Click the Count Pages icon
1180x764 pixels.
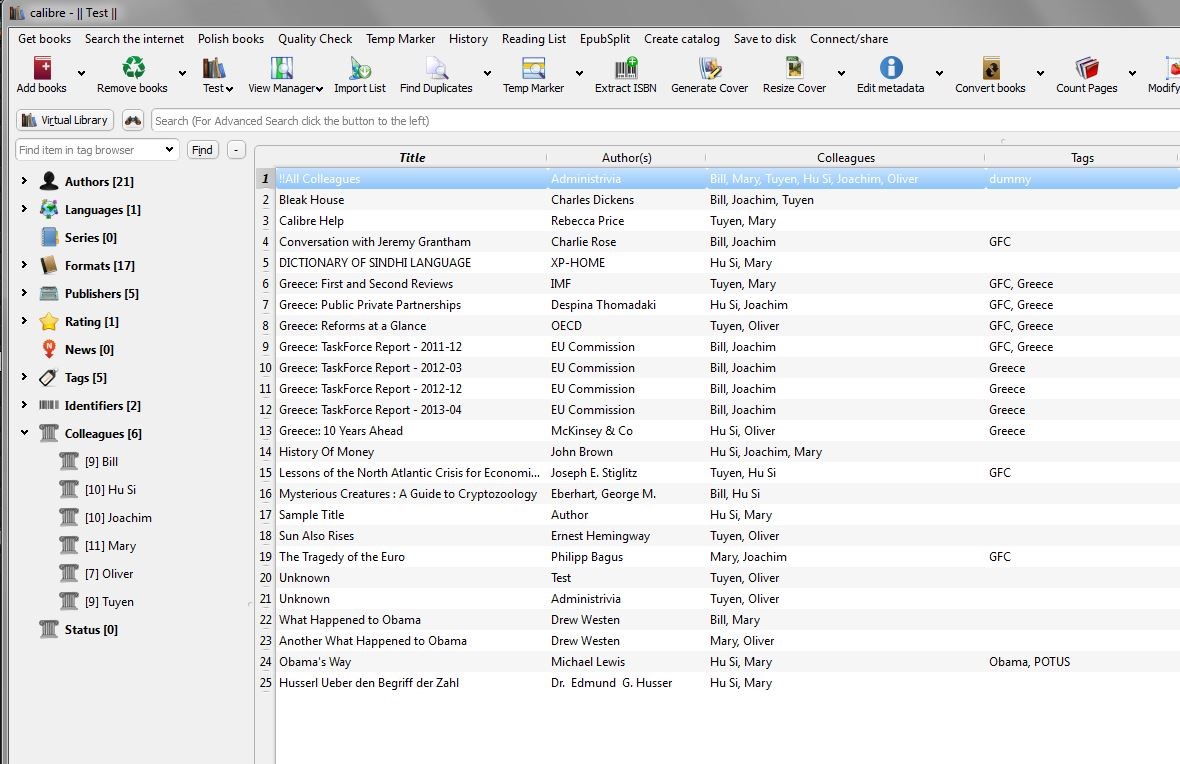pos(1086,69)
